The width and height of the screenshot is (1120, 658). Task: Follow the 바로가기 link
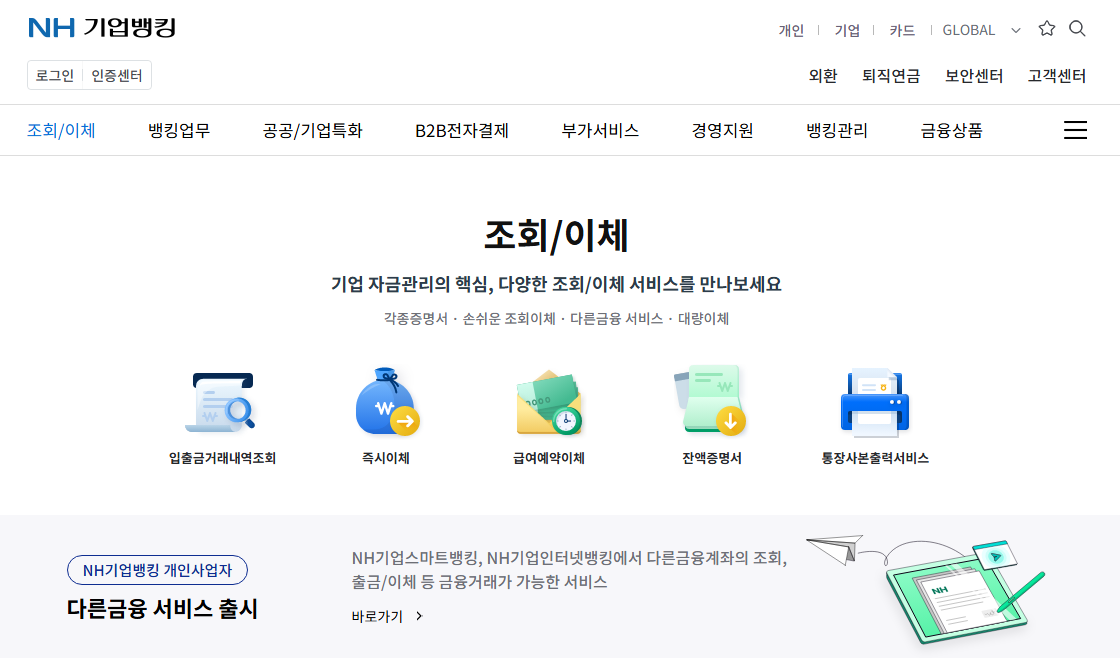click(x=387, y=616)
